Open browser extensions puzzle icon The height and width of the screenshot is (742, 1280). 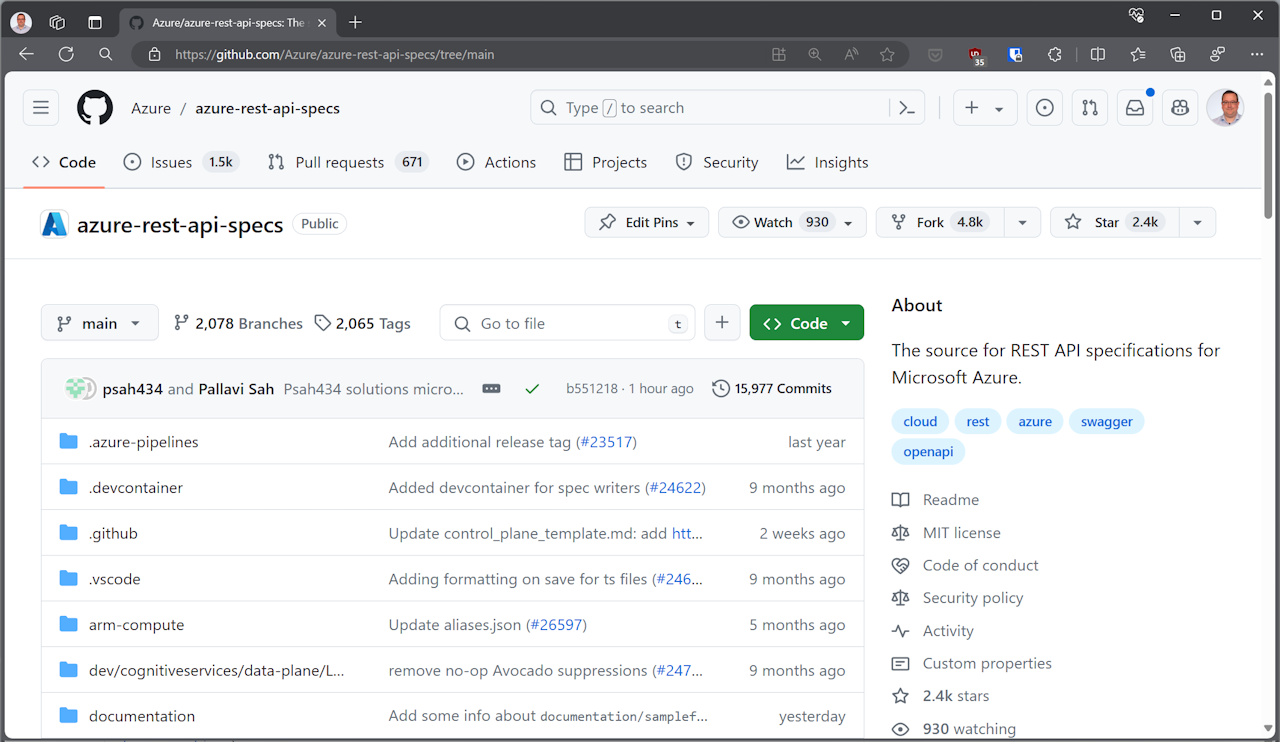1054,55
